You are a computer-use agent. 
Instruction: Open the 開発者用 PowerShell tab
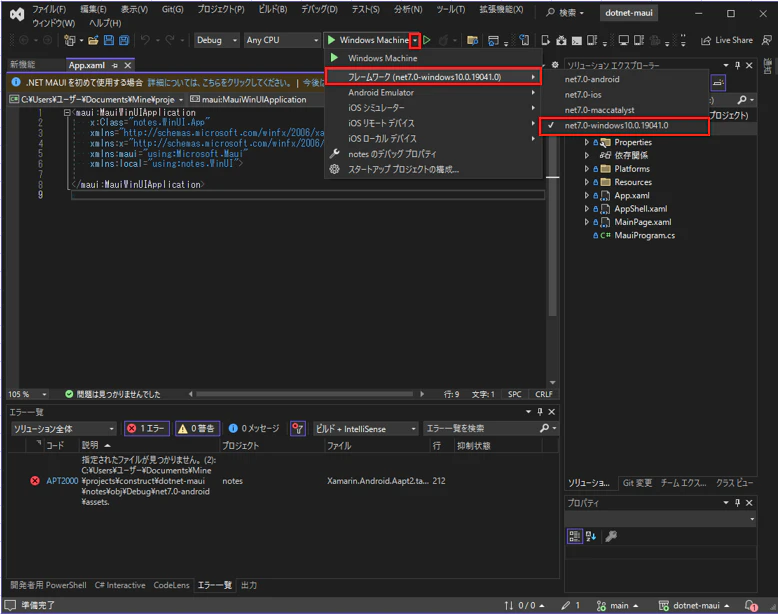(49, 585)
